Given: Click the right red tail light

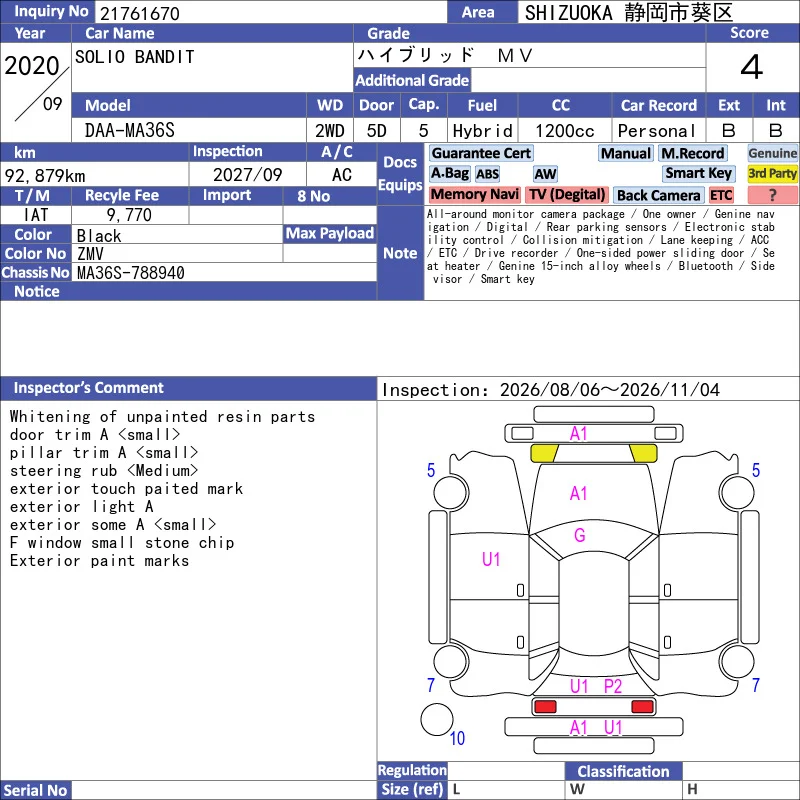Looking at the screenshot, I should (x=642, y=706).
